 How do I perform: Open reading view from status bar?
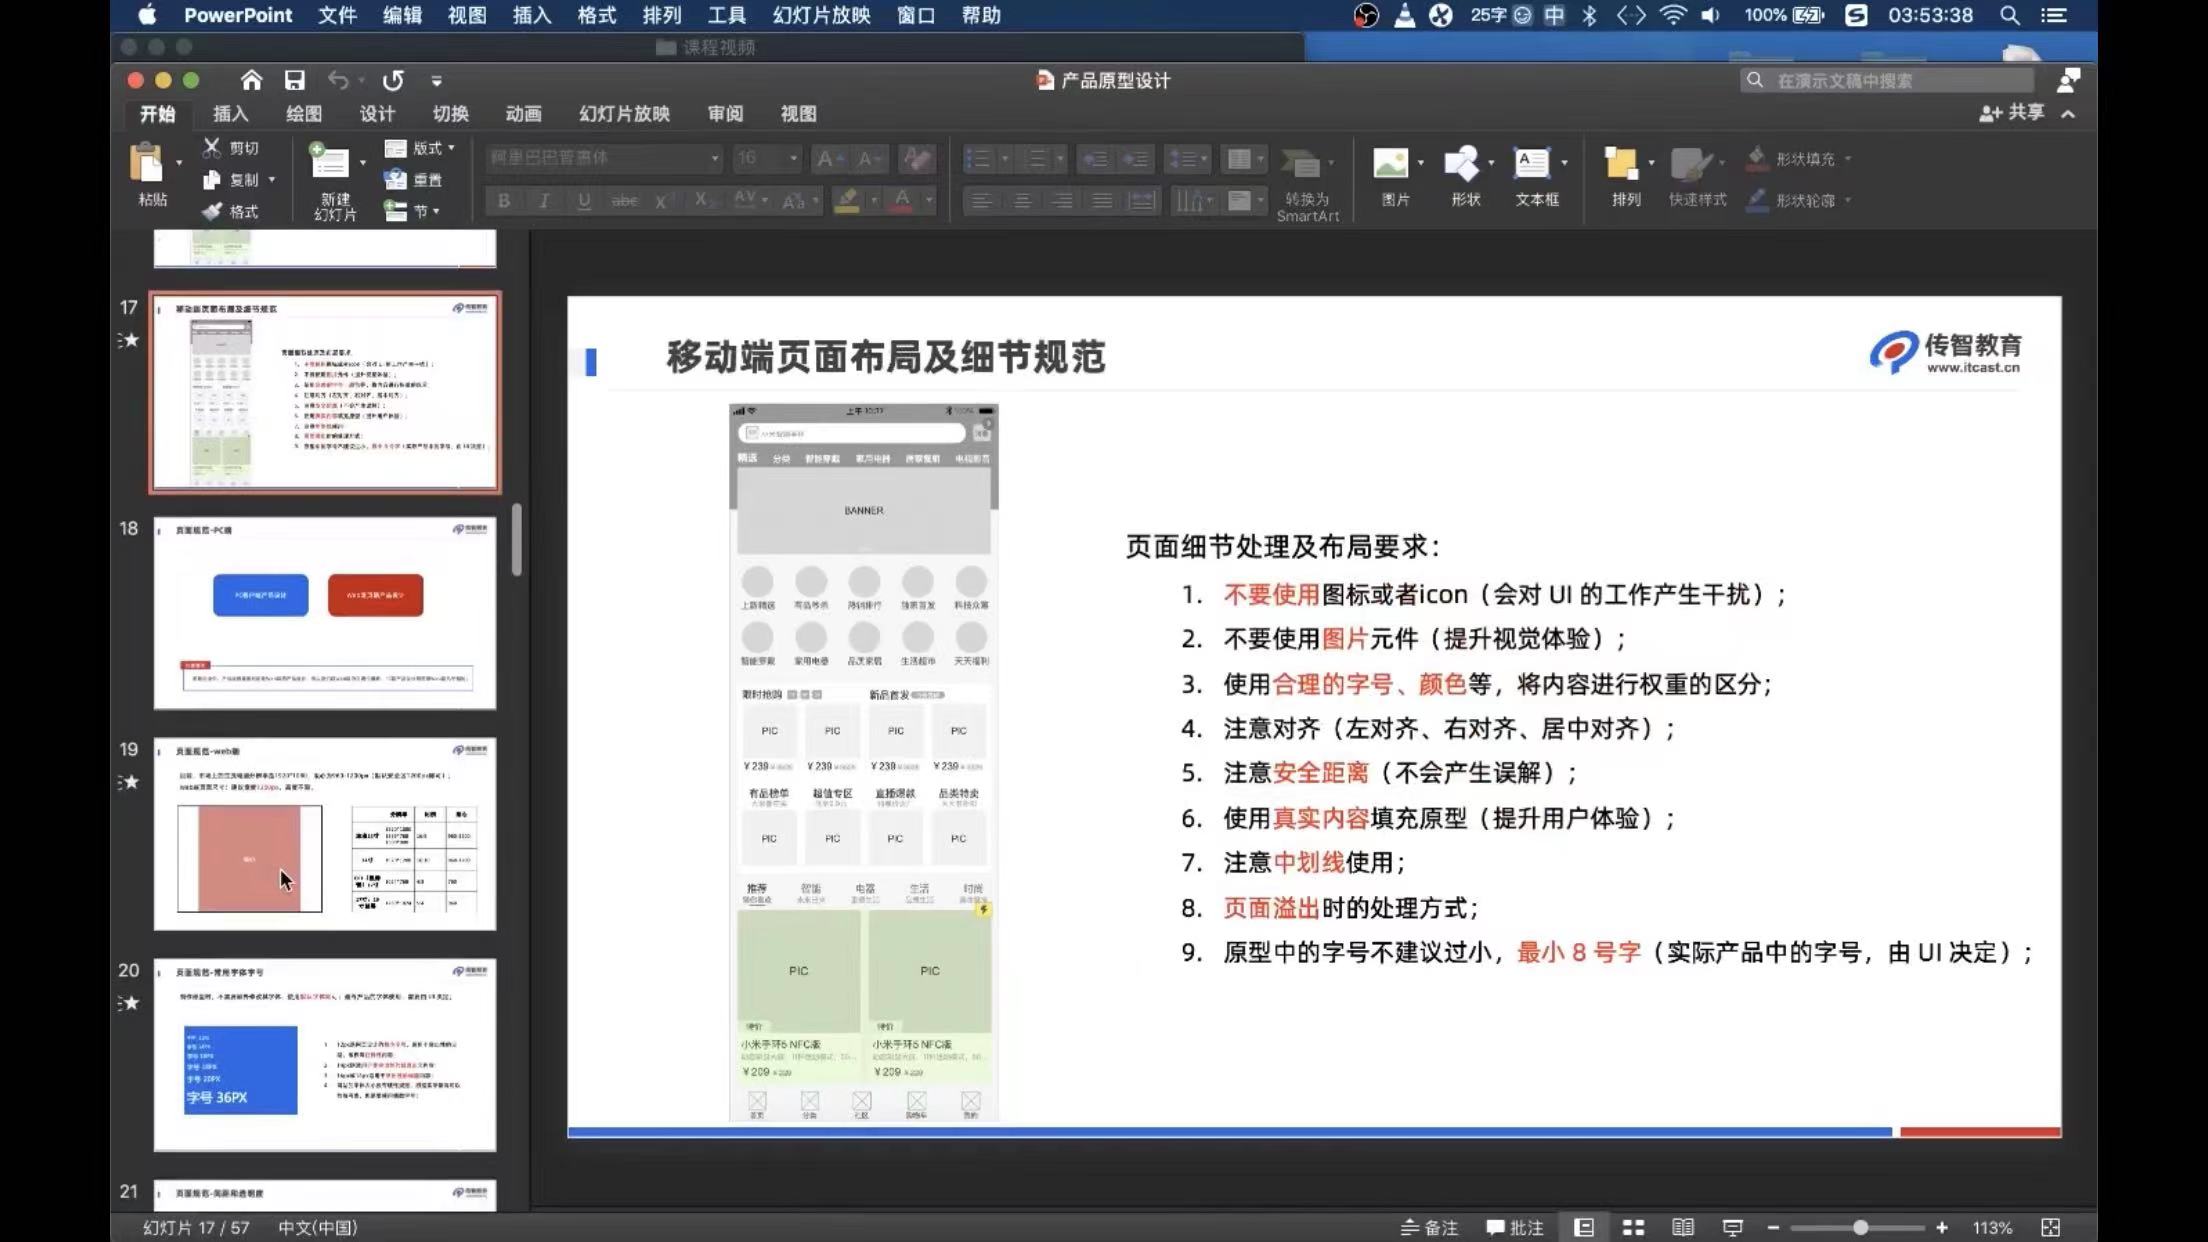point(1683,1227)
